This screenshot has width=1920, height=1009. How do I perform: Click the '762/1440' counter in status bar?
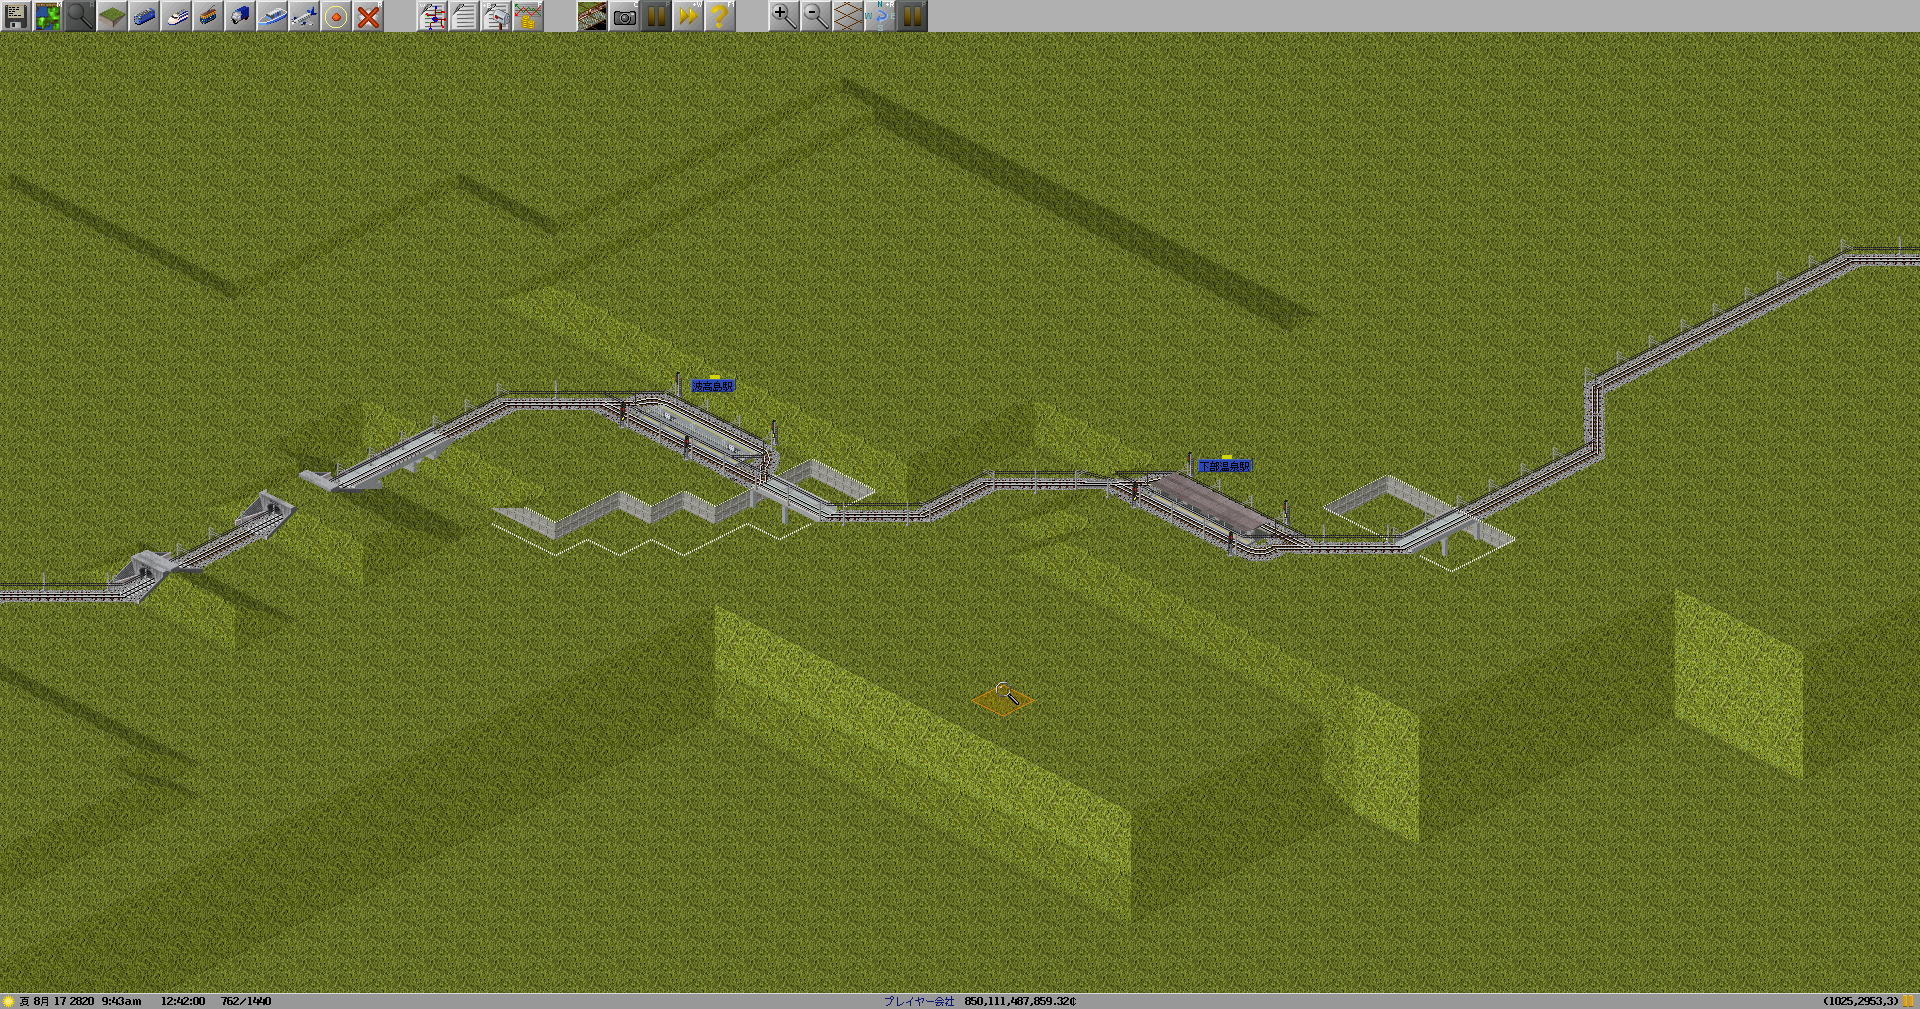tap(246, 1001)
